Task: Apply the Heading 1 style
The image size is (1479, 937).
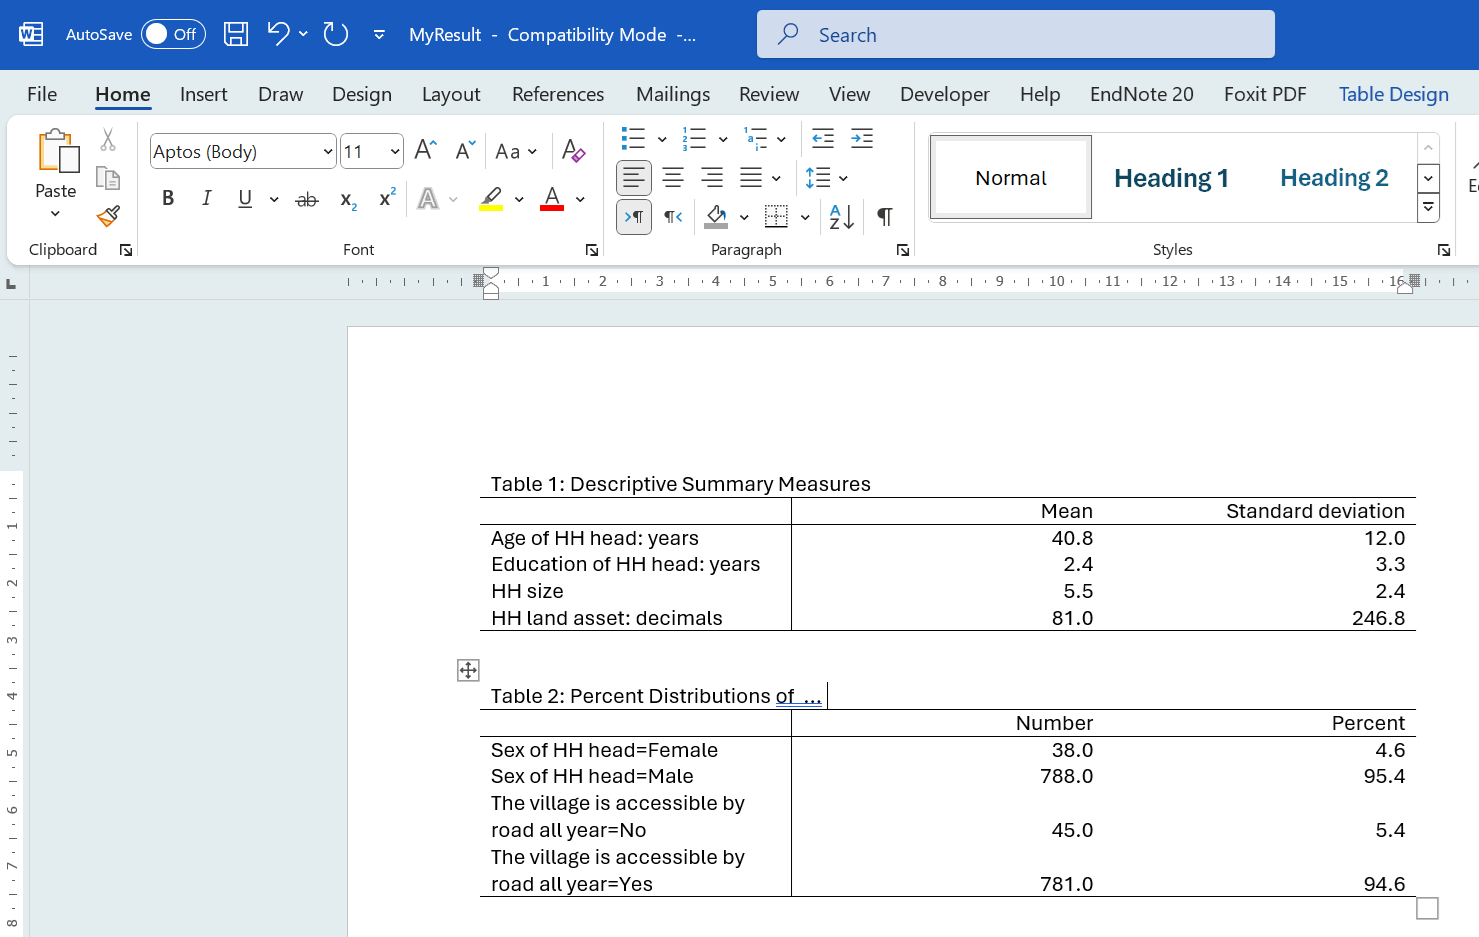Action: (1171, 177)
